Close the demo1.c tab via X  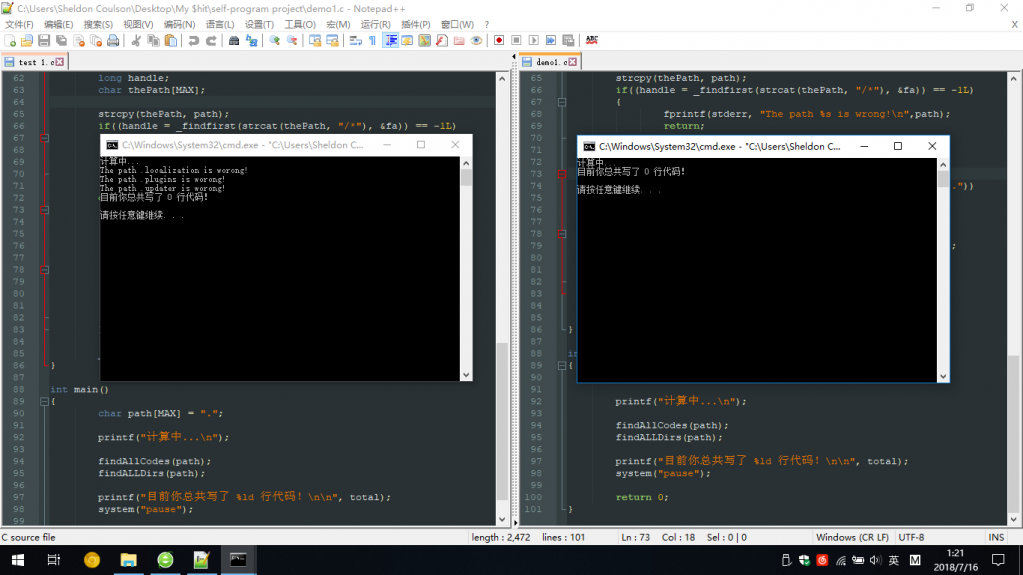572,62
